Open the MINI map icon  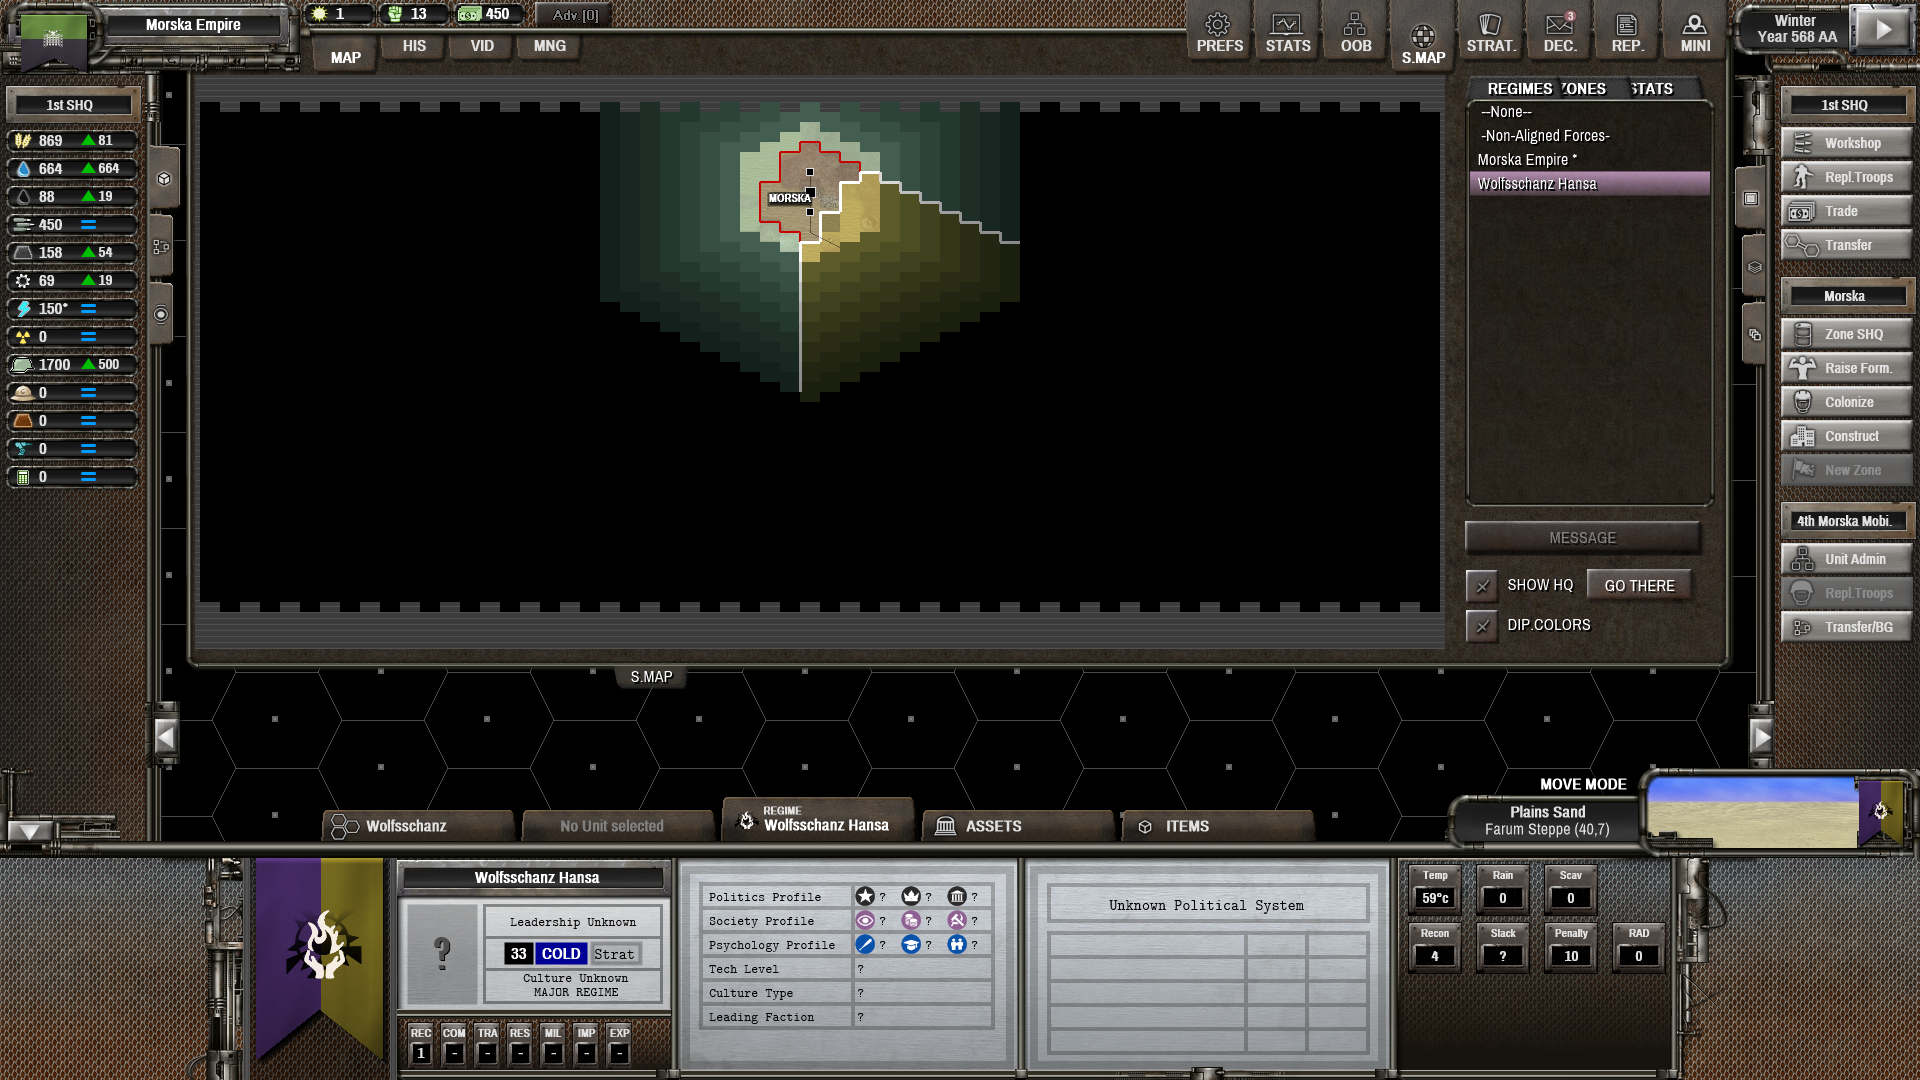point(1694,32)
